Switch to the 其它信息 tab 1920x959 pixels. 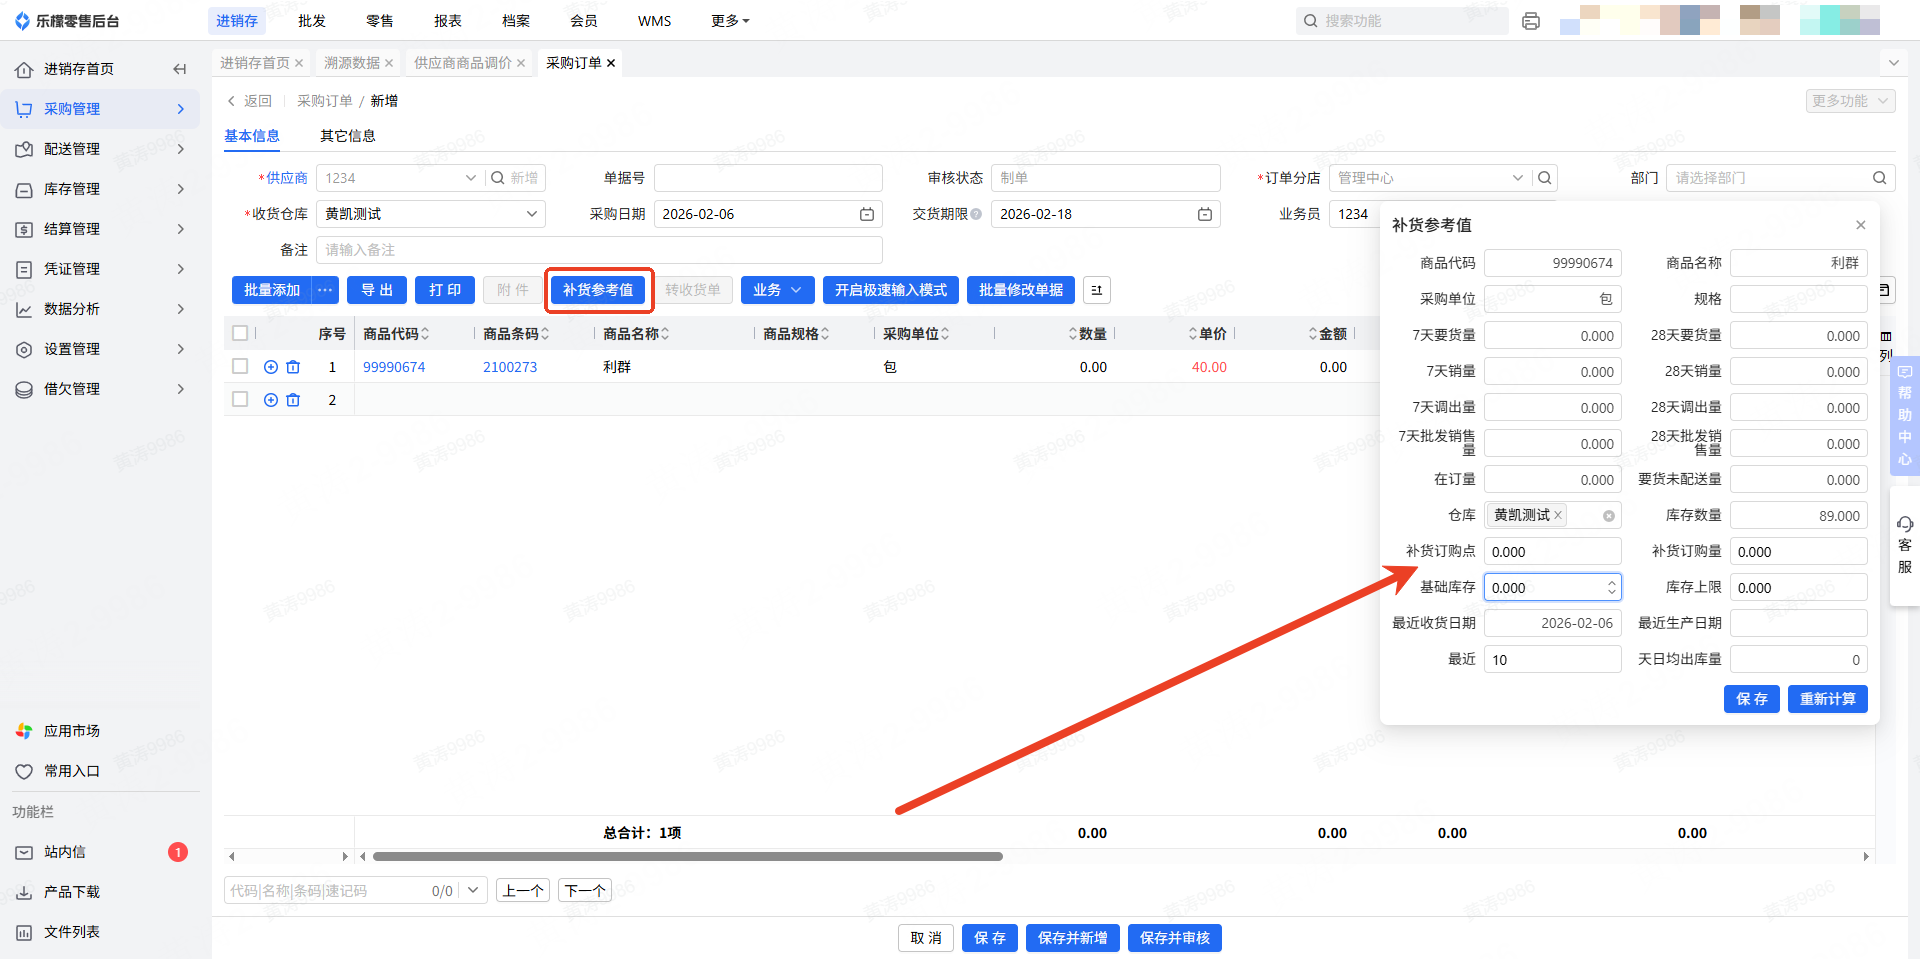[x=348, y=136]
